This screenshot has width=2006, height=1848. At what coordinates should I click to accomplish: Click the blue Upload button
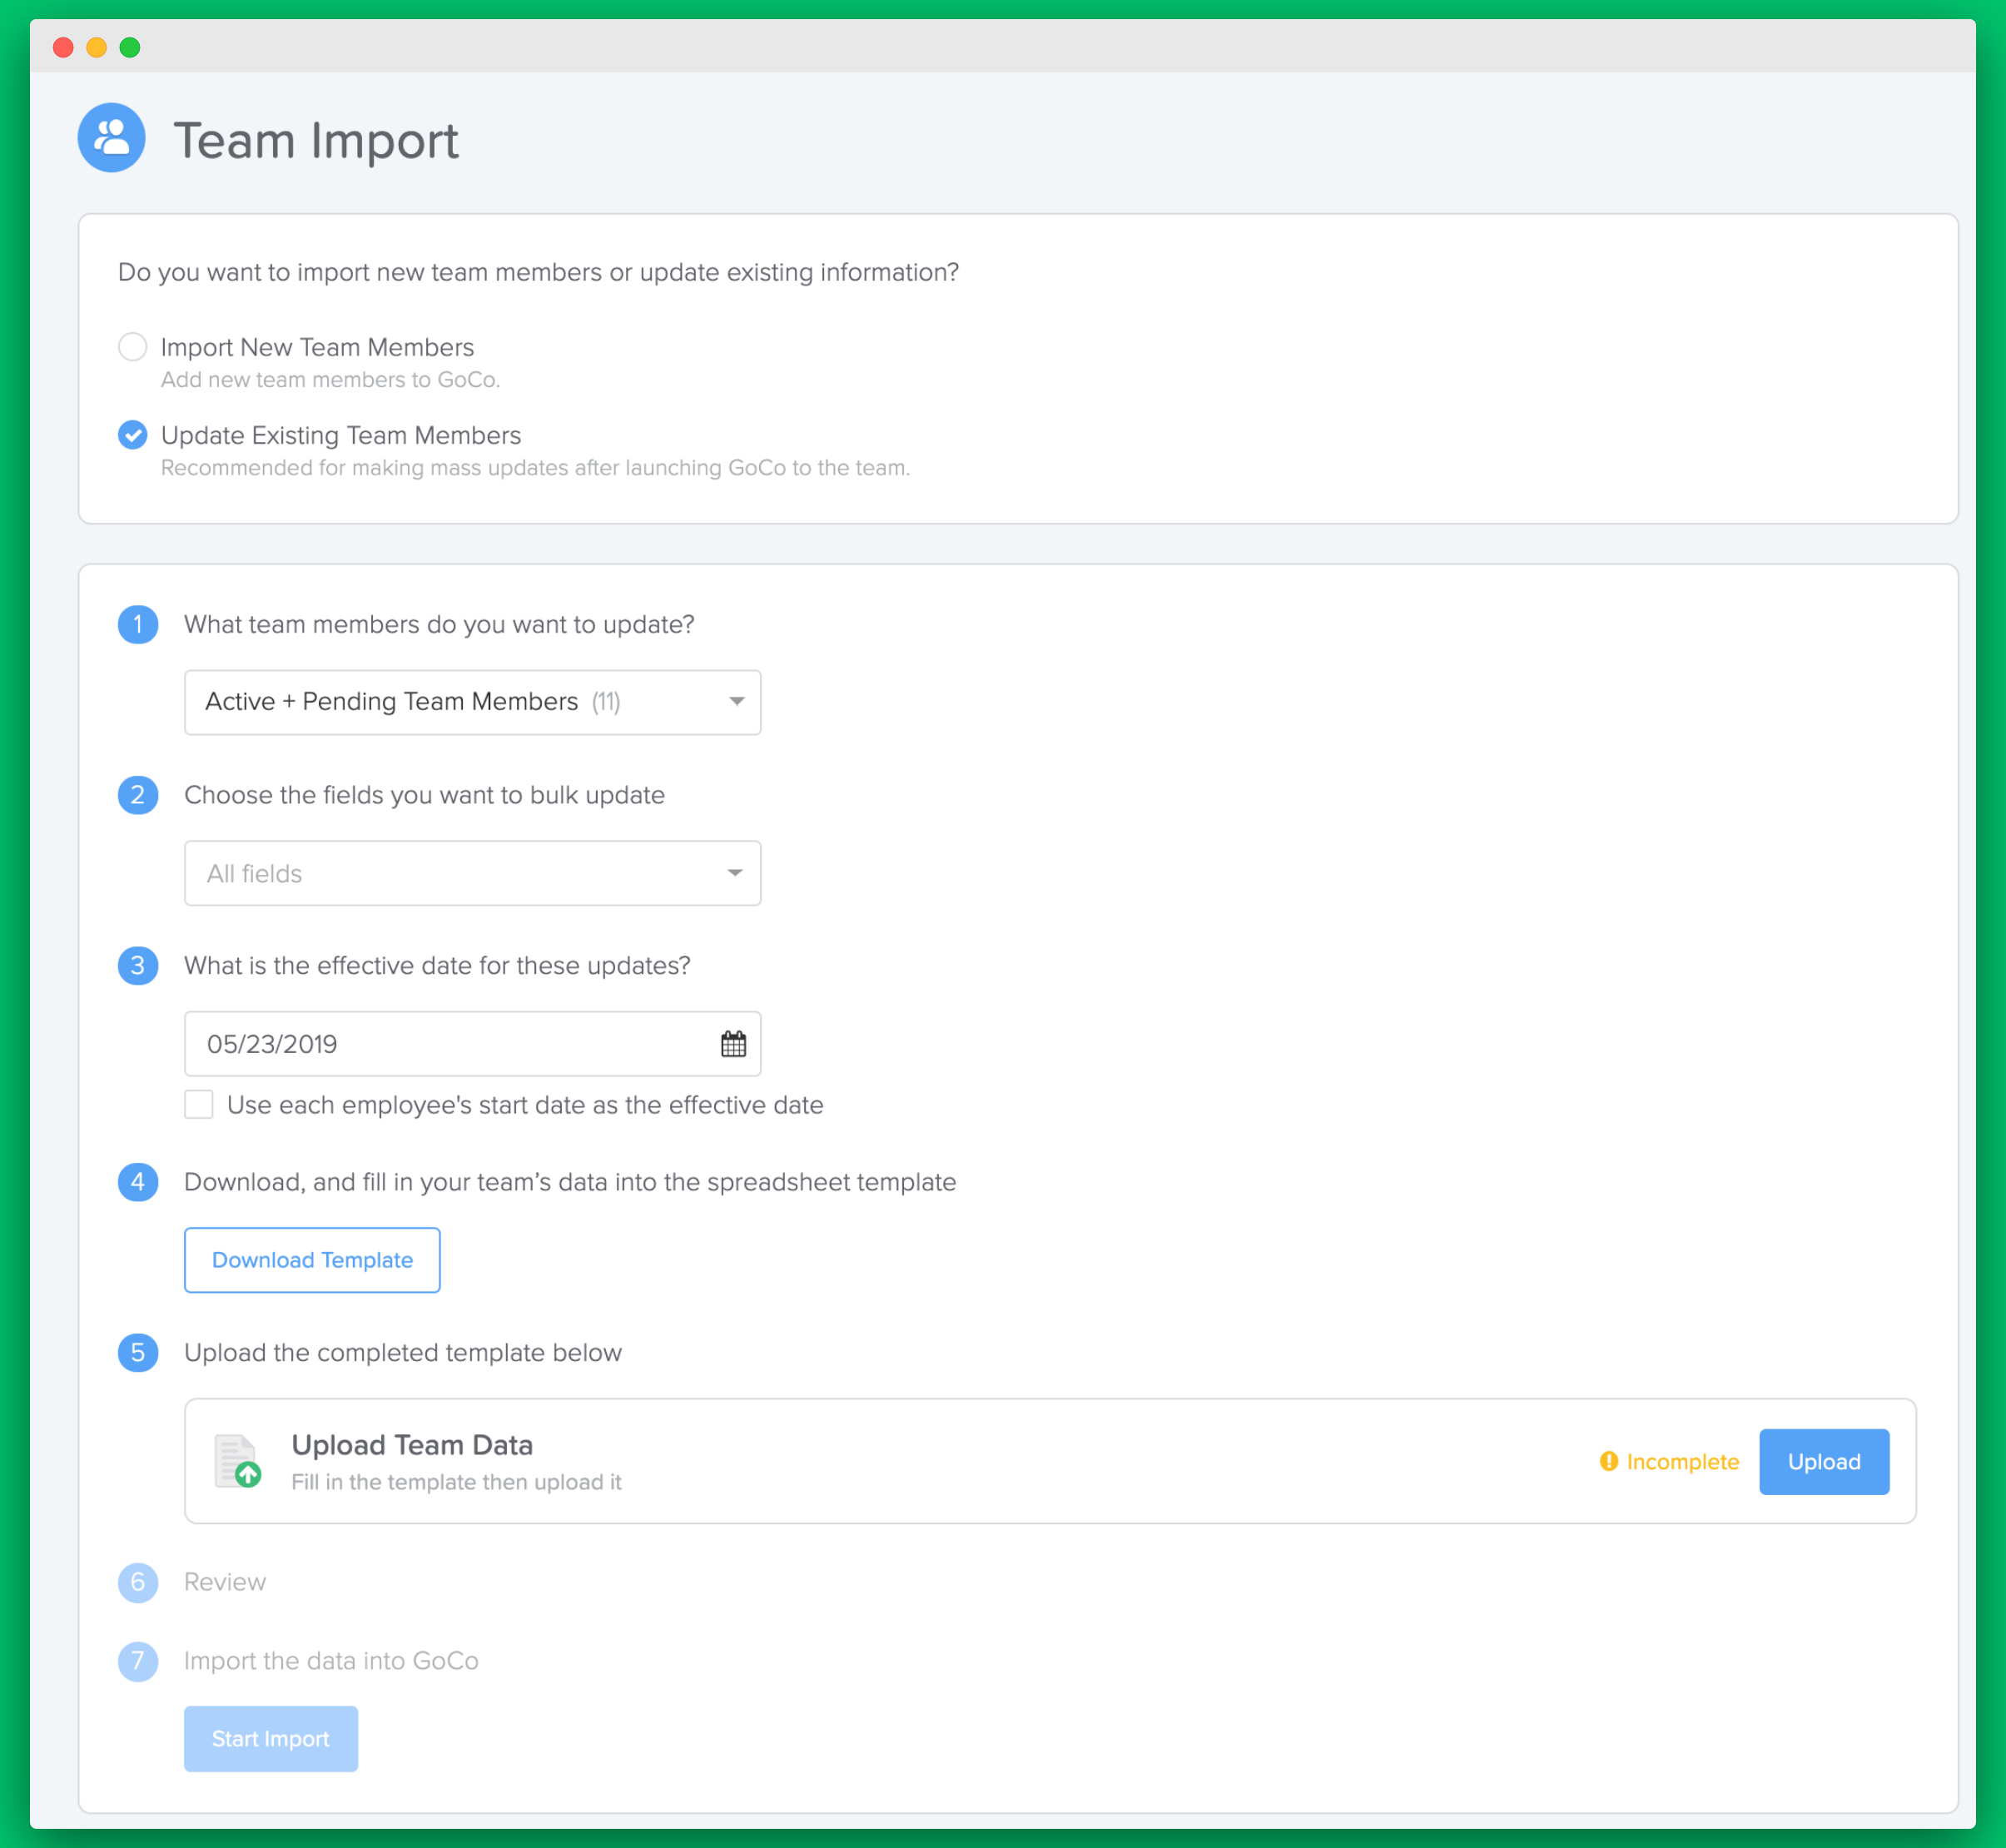1824,1462
